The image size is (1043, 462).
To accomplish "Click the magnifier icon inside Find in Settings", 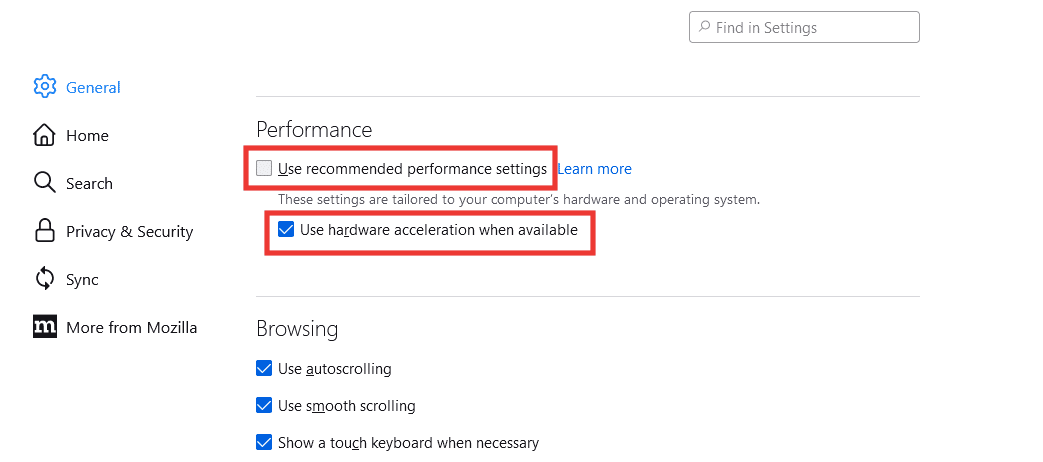I will pyautogui.click(x=704, y=27).
